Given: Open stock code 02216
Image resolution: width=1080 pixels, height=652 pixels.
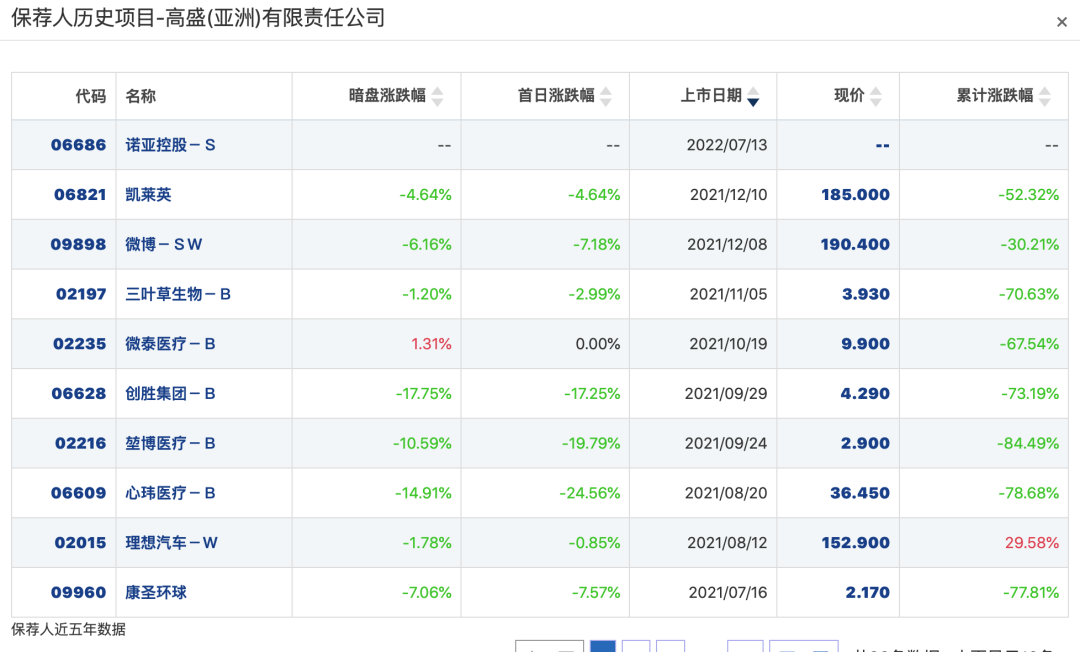Looking at the screenshot, I should [81, 443].
